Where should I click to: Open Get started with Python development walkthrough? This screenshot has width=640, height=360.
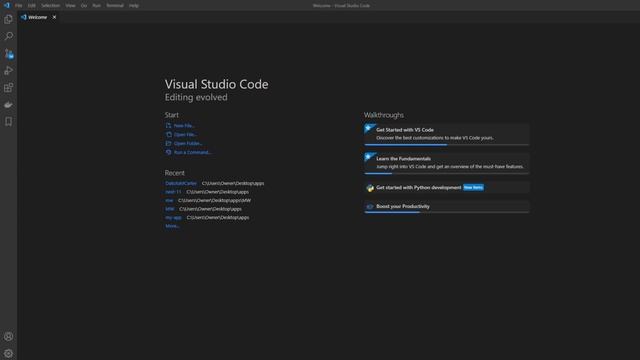click(x=447, y=187)
